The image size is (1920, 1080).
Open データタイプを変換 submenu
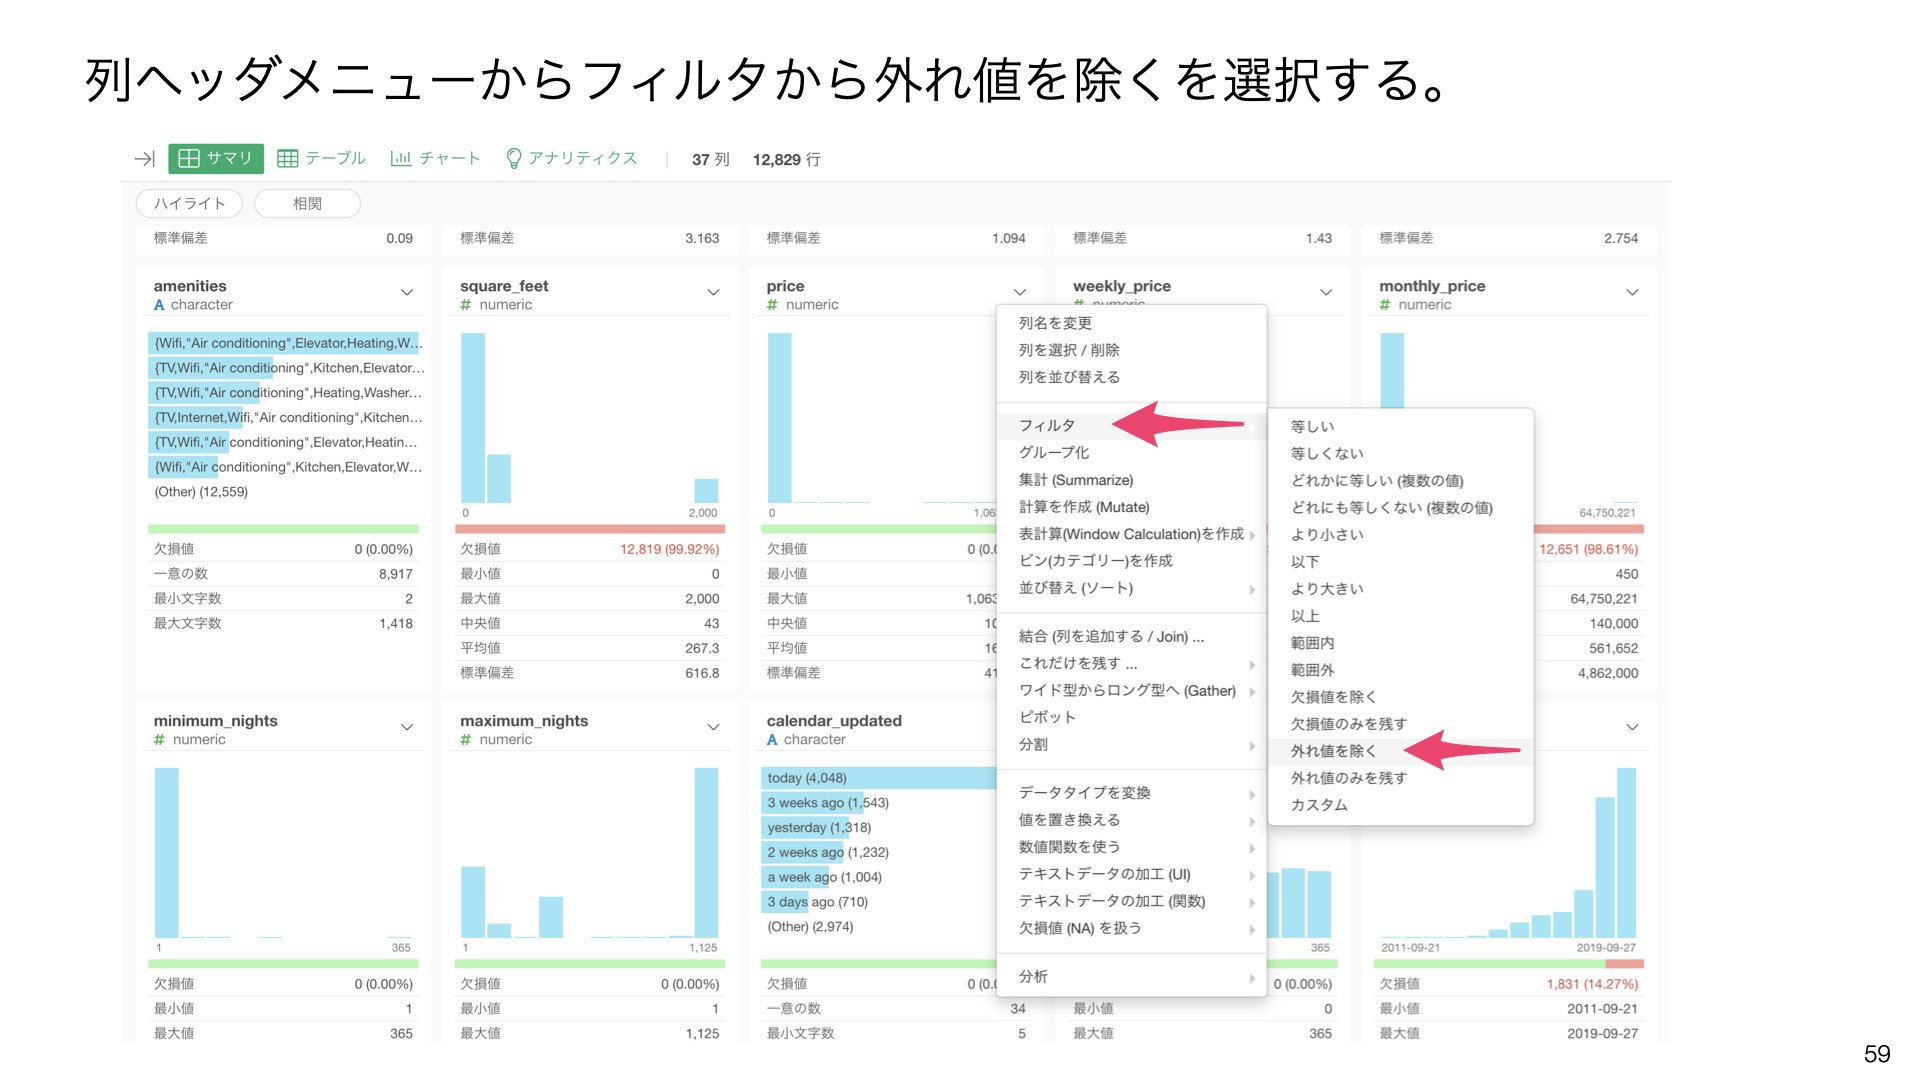[1131, 793]
